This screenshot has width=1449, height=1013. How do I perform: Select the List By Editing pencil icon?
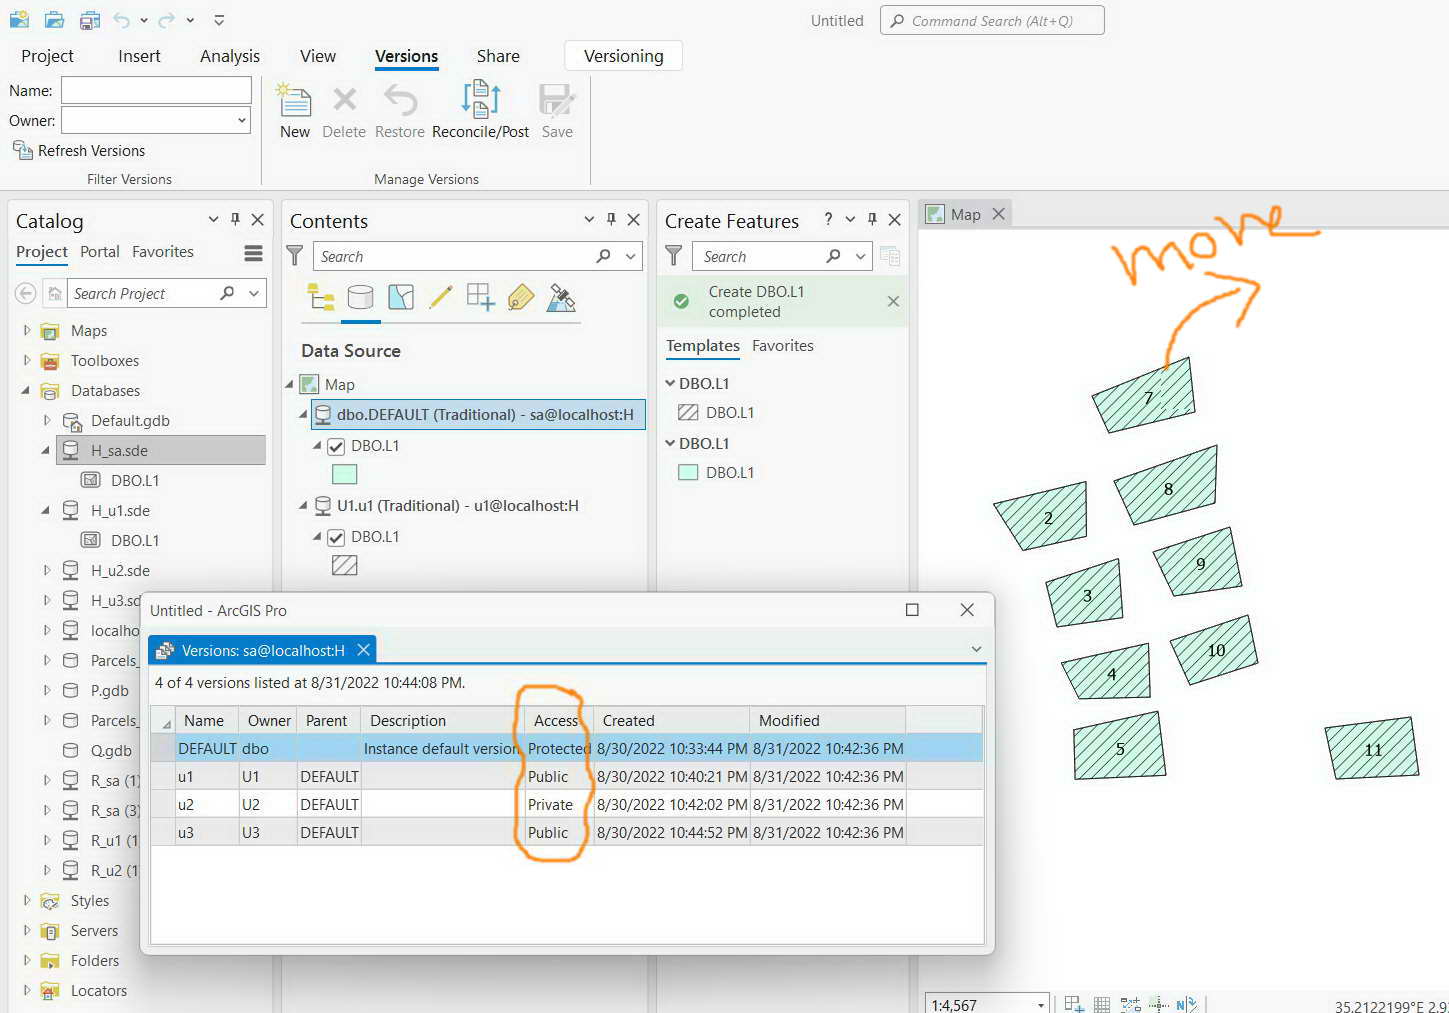tap(440, 297)
